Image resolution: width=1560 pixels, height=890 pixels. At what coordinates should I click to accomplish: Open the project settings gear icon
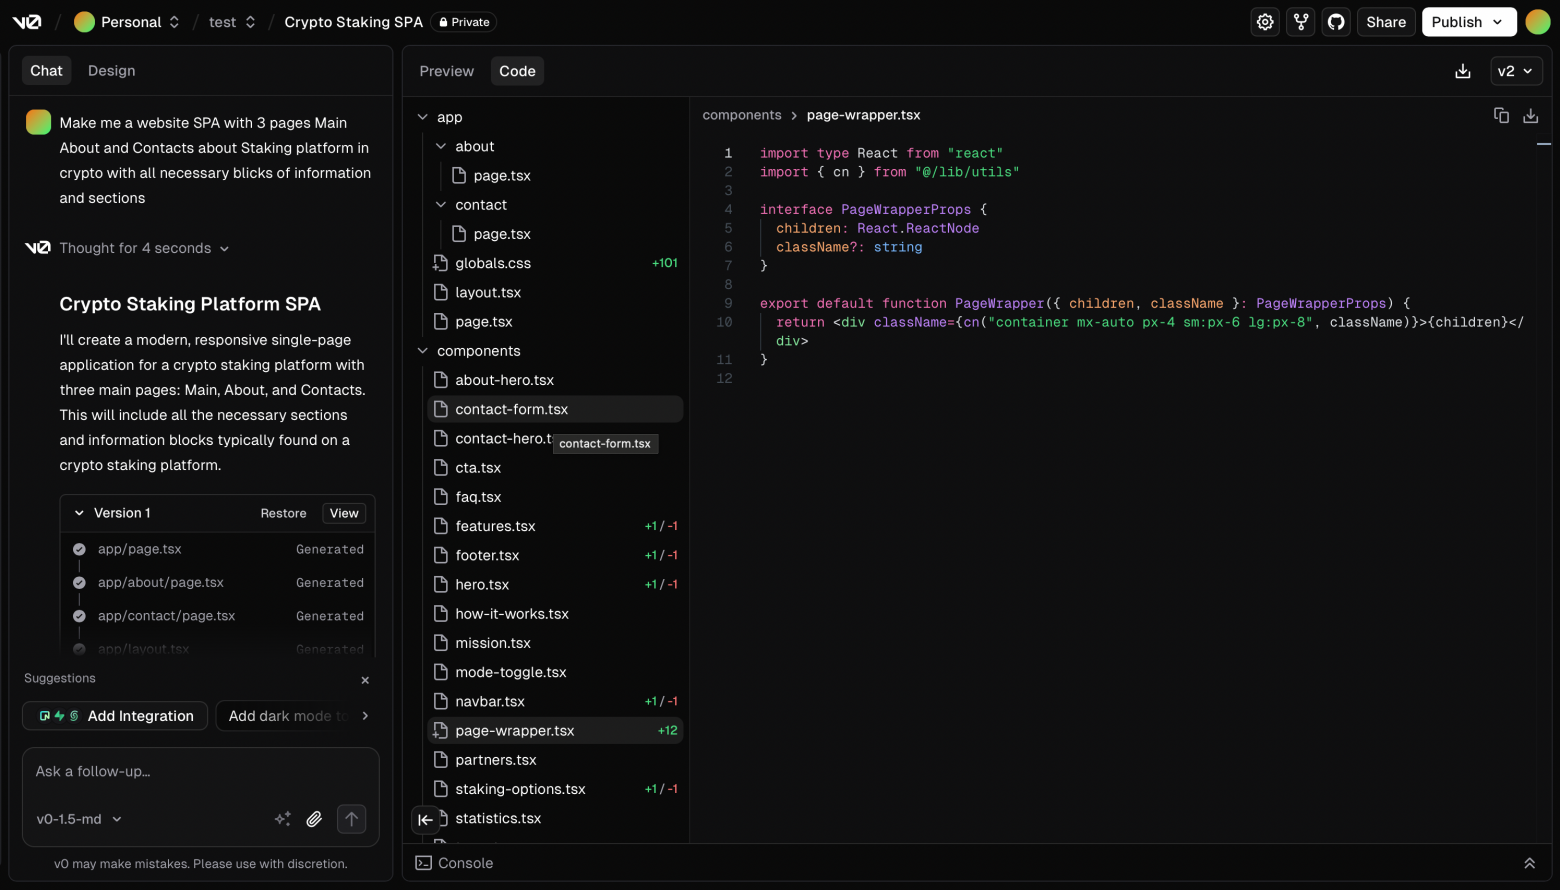pyautogui.click(x=1264, y=21)
